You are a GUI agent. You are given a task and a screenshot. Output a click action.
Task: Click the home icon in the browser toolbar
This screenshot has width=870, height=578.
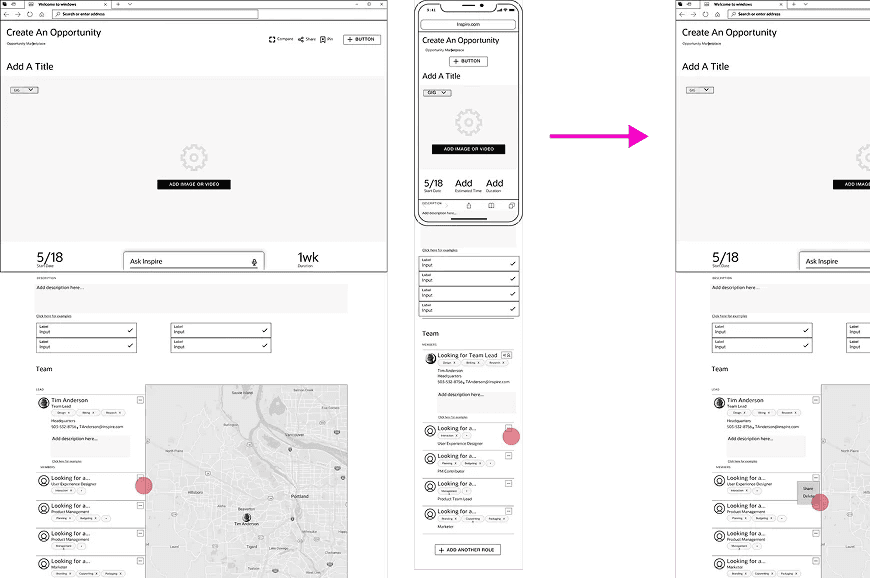[x=42, y=14]
